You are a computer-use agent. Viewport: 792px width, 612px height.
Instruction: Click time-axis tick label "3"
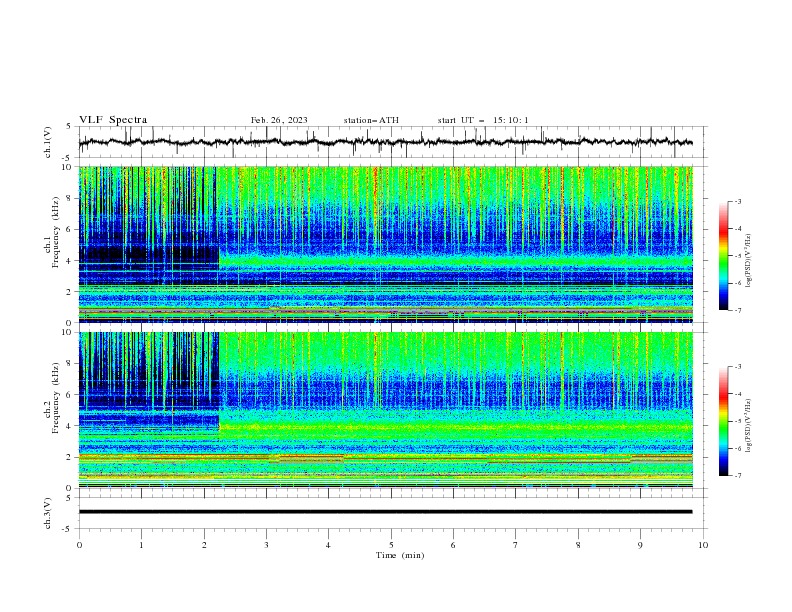click(266, 545)
